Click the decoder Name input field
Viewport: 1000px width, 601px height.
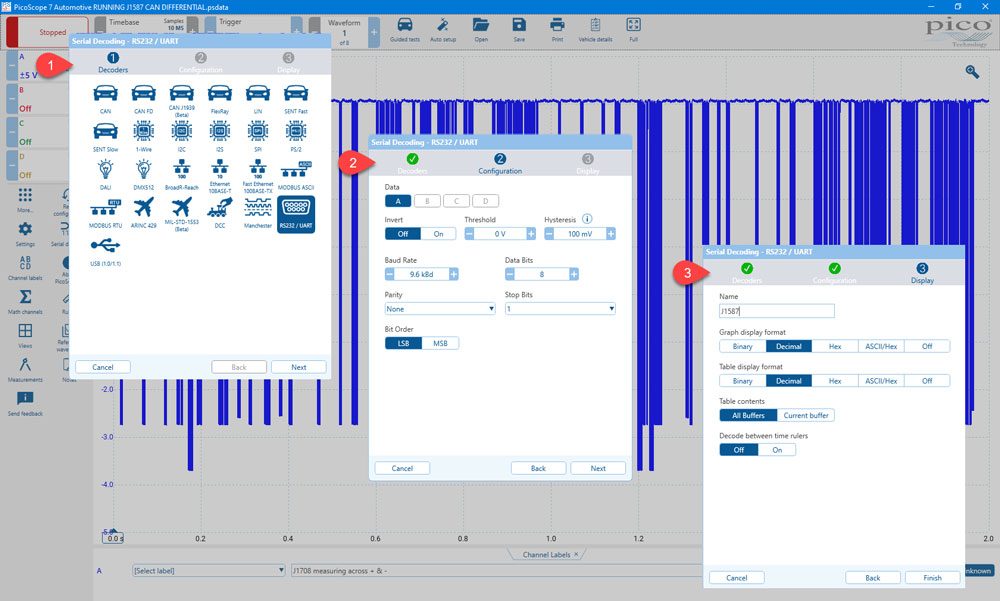click(x=777, y=311)
